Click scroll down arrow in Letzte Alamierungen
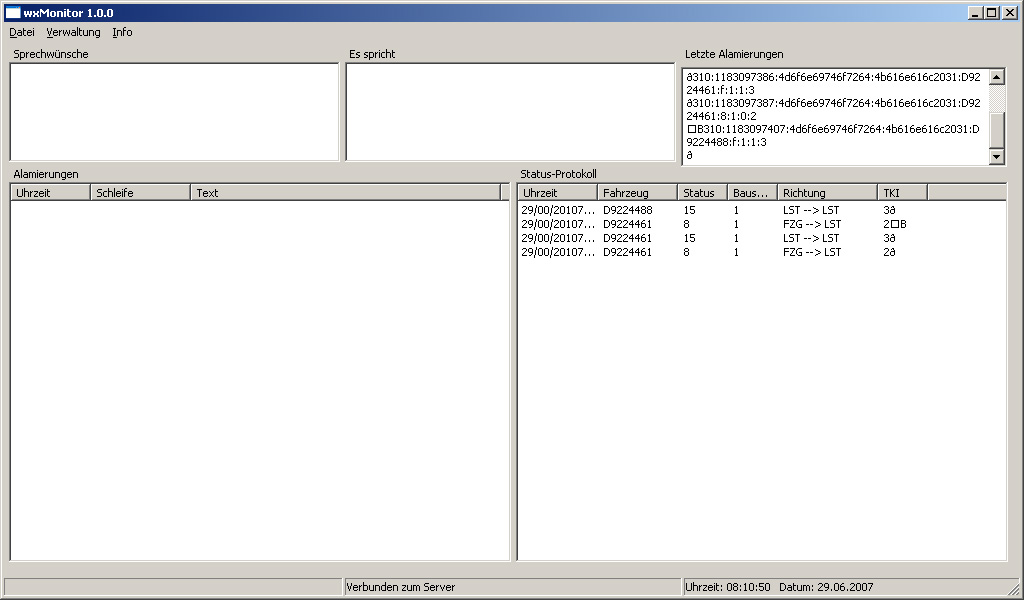 pos(996,156)
